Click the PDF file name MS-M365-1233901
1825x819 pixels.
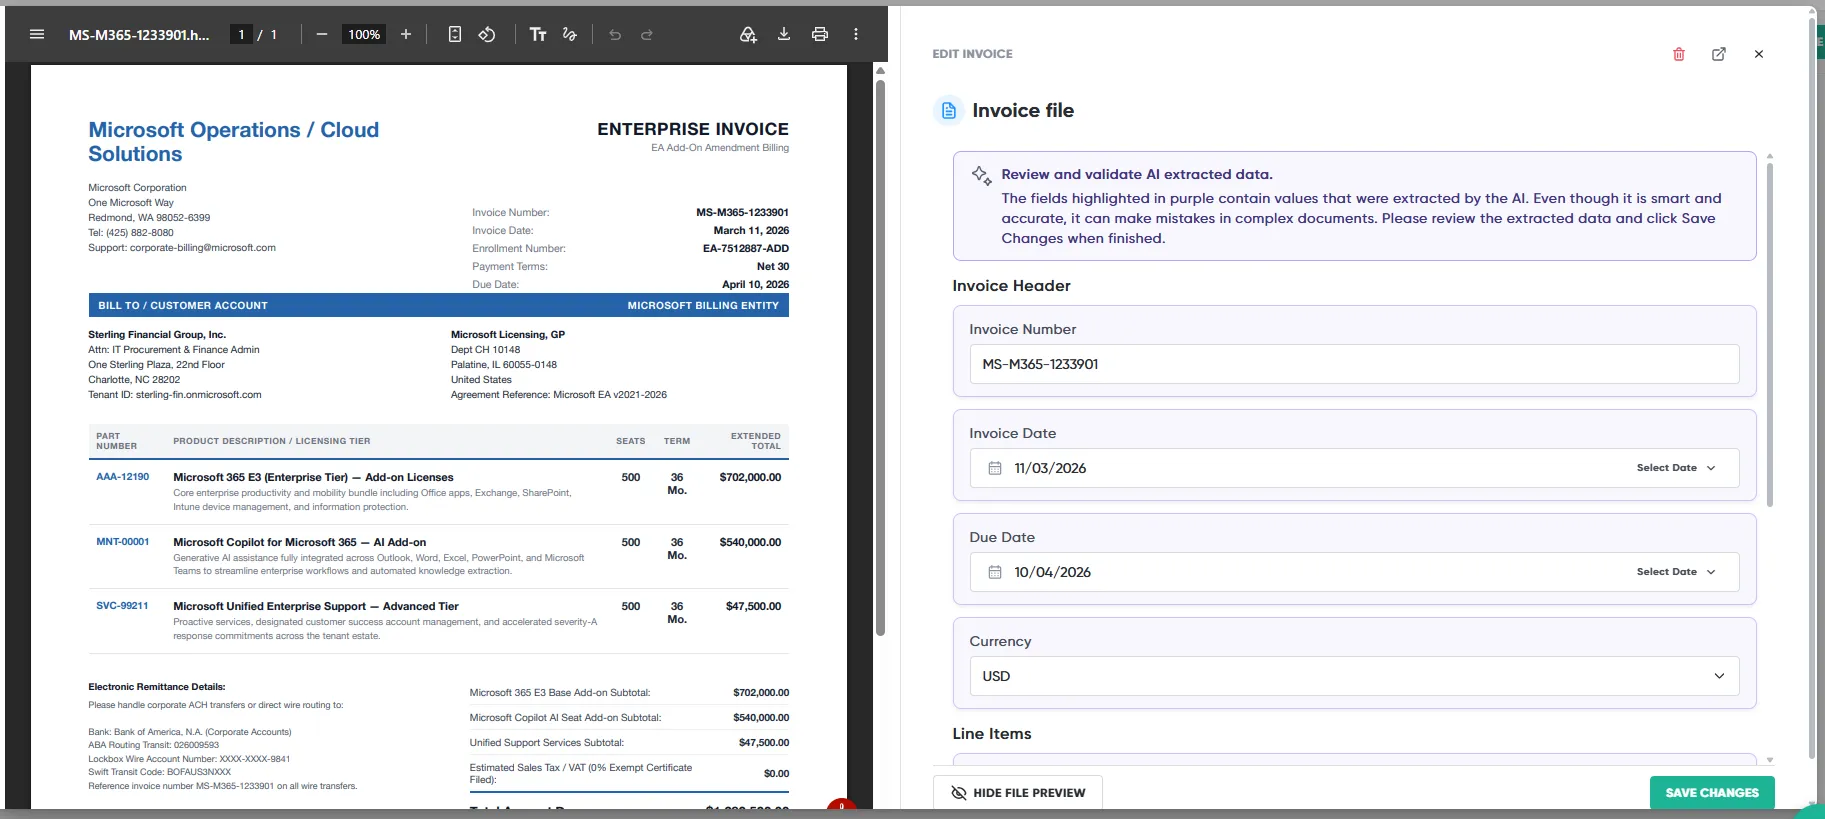139,34
